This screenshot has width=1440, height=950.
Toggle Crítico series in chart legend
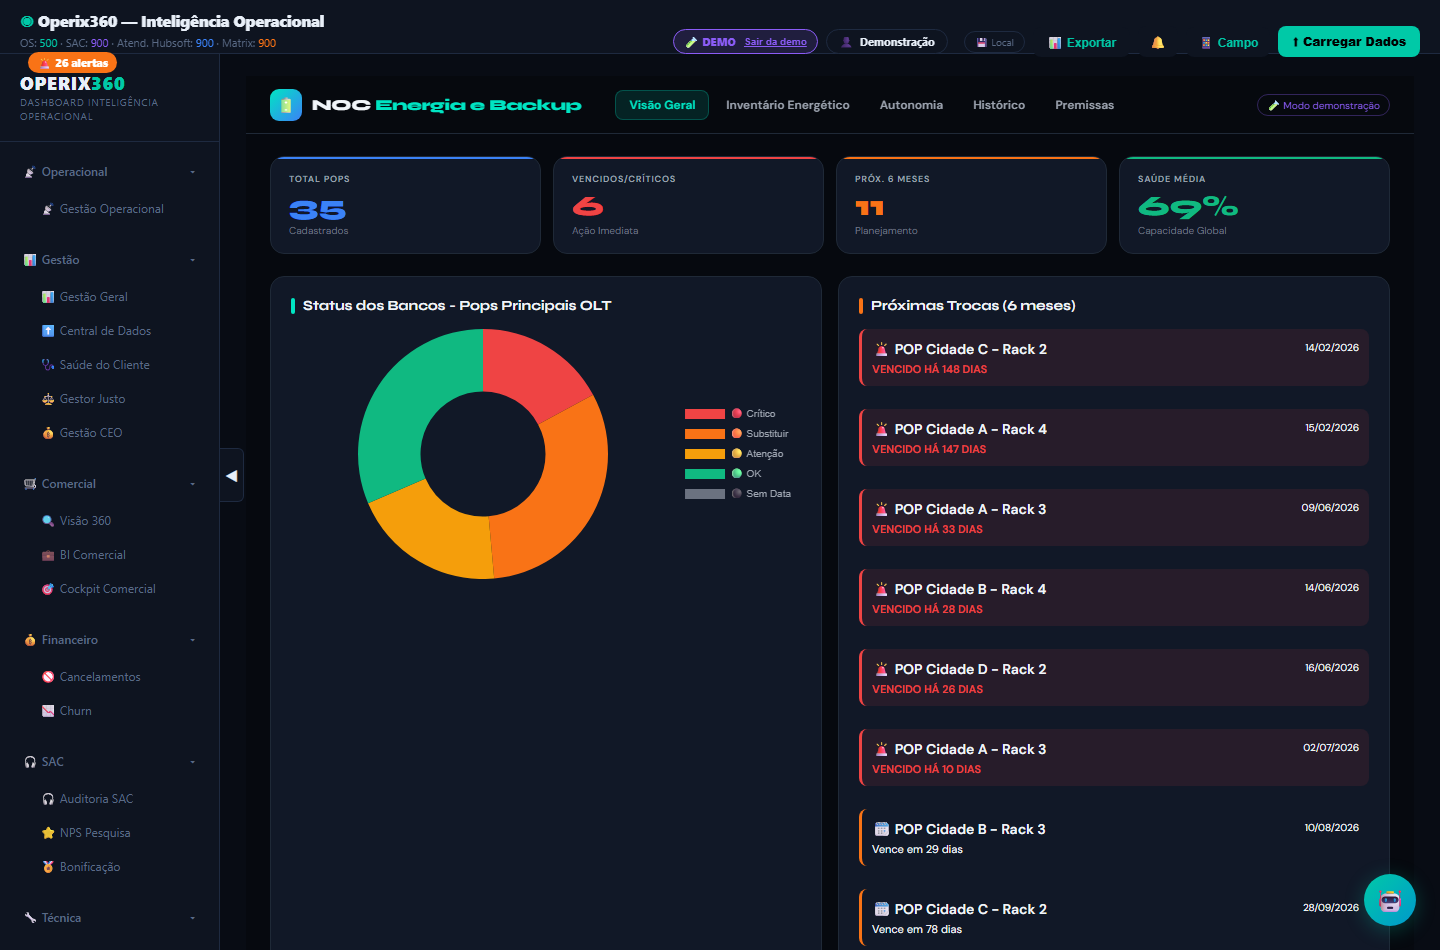pyautogui.click(x=730, y=414)
